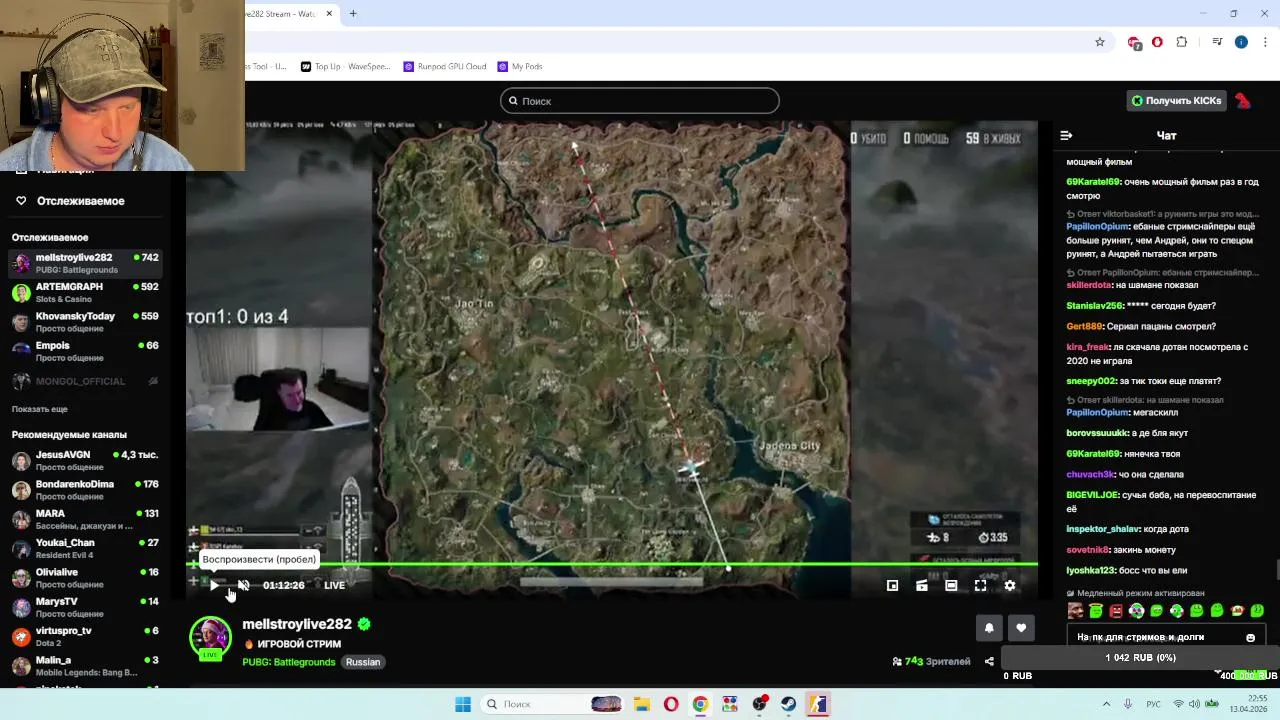Image resolution: width=1280 pixels, height=720 pixels.
Task: Click the Steam taskbar icon
Action: [789, 704]
